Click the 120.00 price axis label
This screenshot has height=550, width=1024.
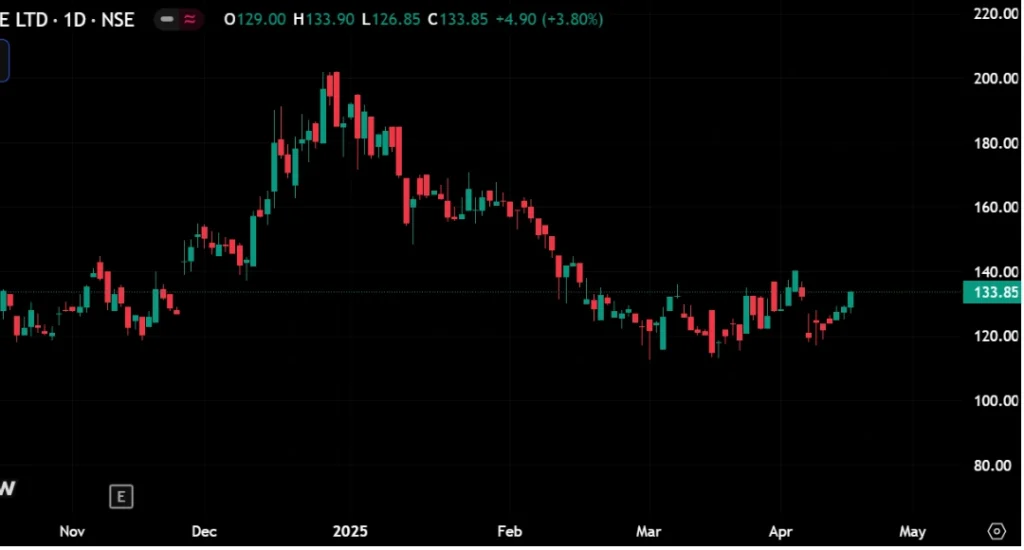click(996, 336)
